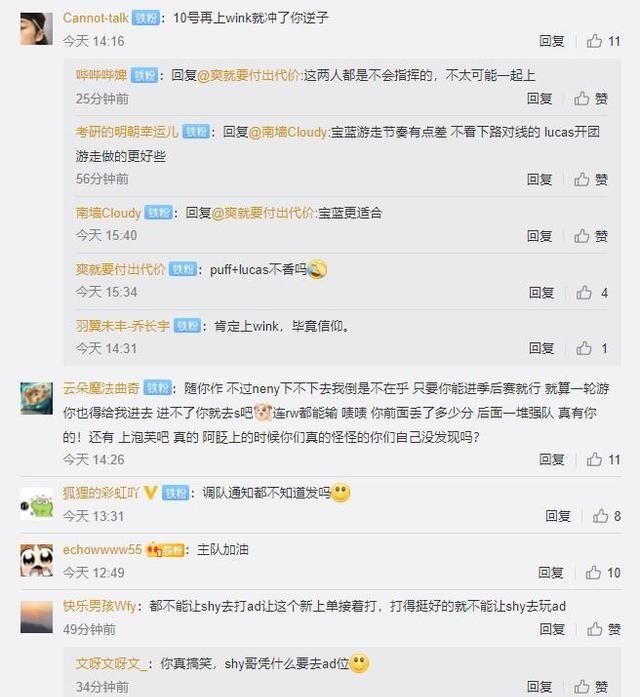Reply to Cannot-talk's comment
The image size is (640, 697).
[x=552, y=41]
